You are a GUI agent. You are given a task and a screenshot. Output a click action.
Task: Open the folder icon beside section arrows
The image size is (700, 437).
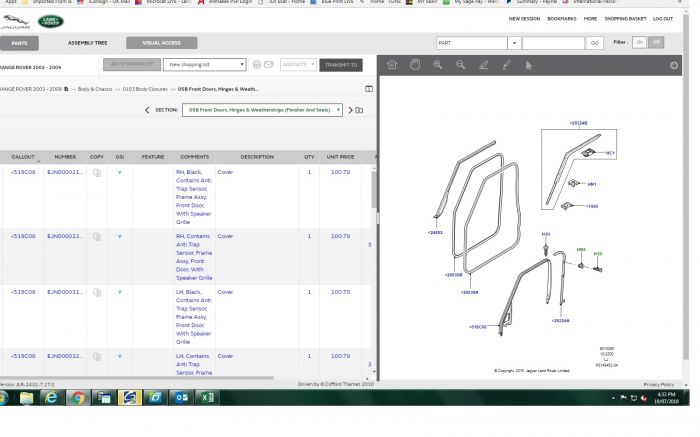[359, 110]
